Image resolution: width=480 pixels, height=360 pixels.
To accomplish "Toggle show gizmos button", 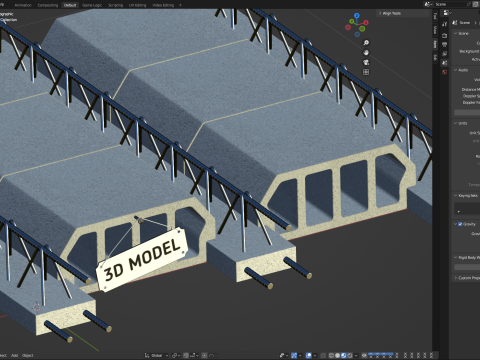I will pyautogui.click(x=294, y=355).
